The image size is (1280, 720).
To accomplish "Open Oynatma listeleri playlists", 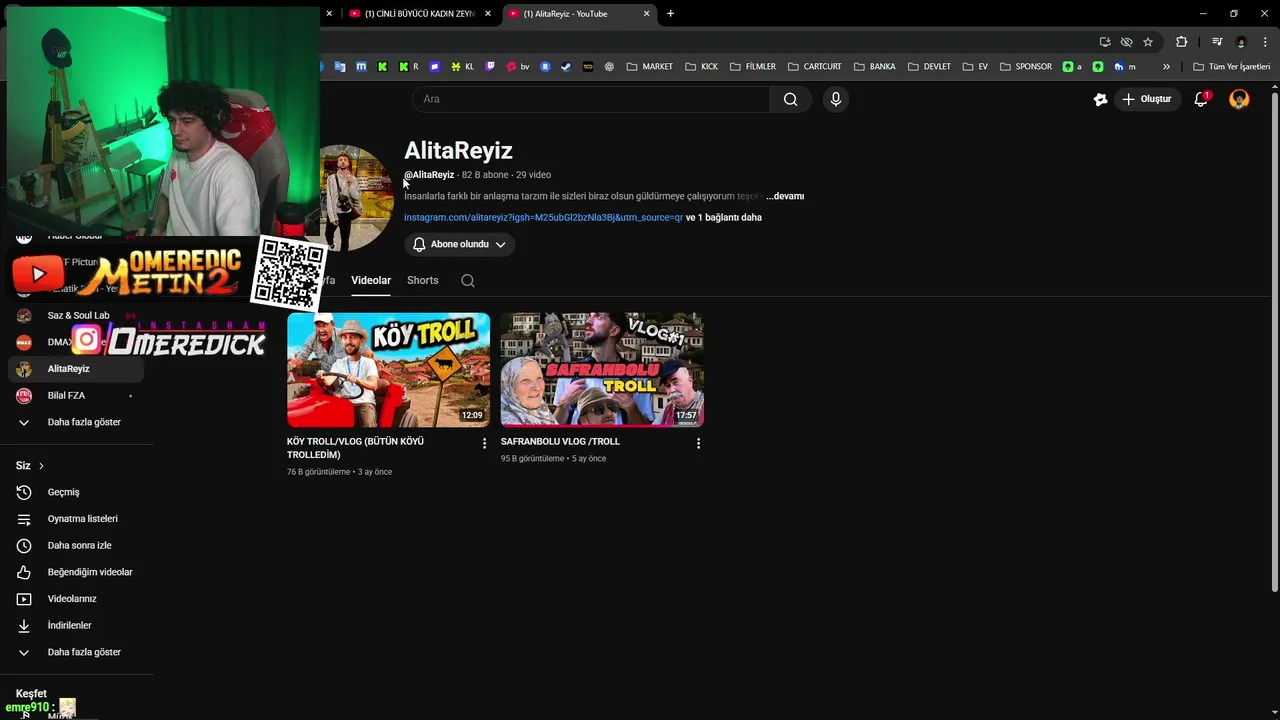I will (76, 519).
